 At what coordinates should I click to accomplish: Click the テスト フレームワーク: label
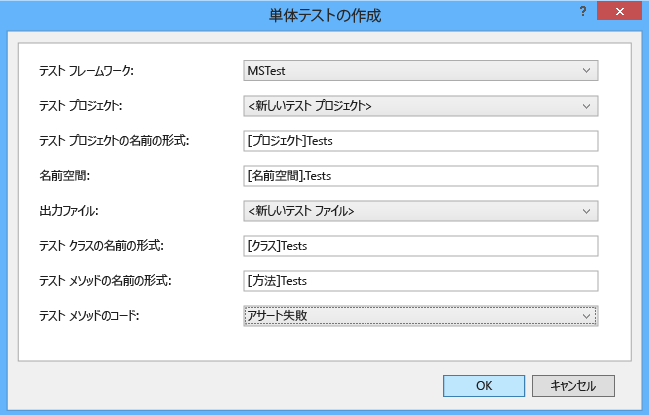point(87,71)
